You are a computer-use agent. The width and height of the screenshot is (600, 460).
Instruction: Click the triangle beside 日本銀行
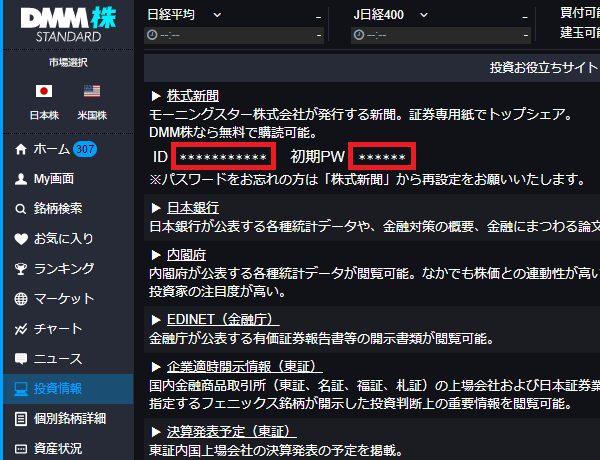(x=156, y=208)
